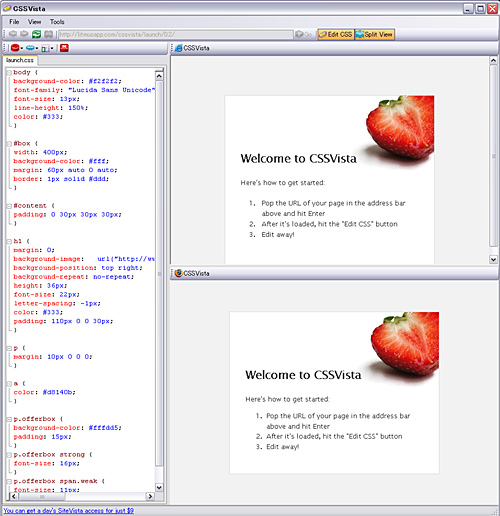This screenshot has width=500, height=516.
Task: Click the IE preview scroll down arrow
Action: (493, 259)
